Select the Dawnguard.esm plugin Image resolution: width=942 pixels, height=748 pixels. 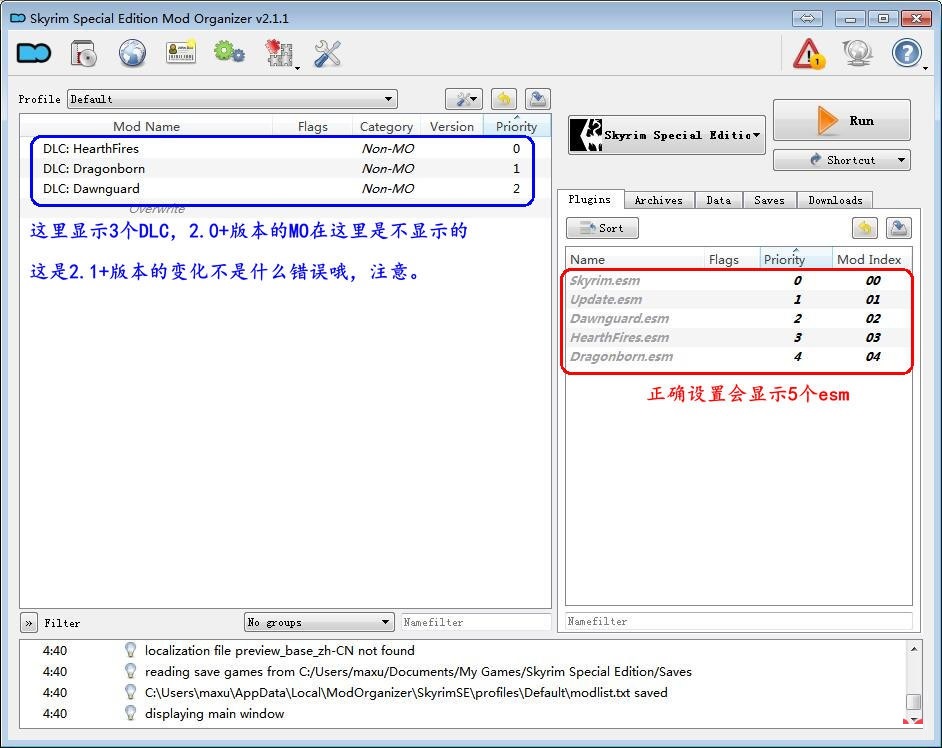[739, 318]
